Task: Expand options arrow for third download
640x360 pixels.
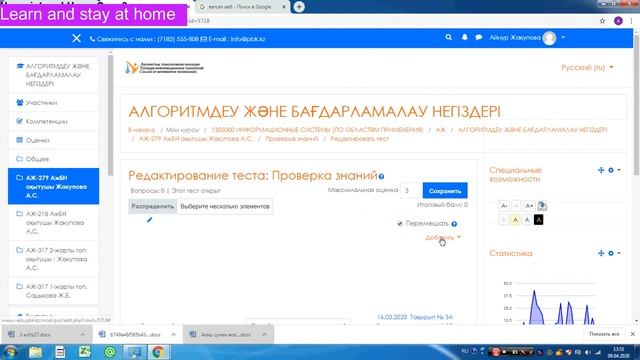Action: [264, 334]
